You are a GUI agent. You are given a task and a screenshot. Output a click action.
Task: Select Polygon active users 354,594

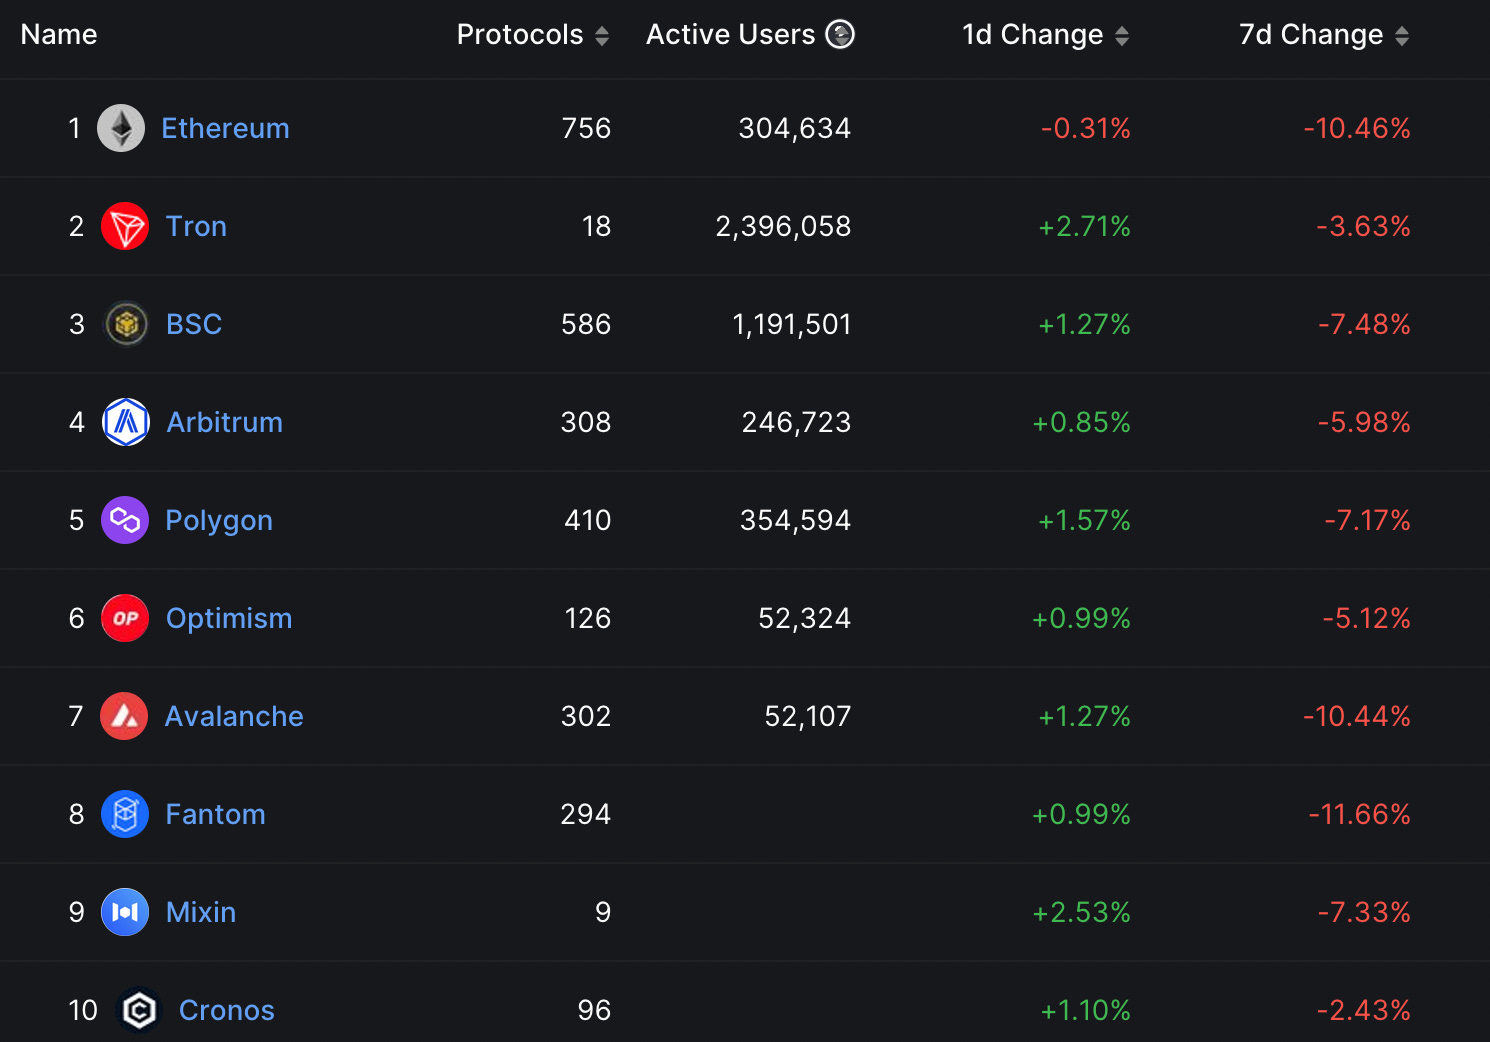coord(796,520)
